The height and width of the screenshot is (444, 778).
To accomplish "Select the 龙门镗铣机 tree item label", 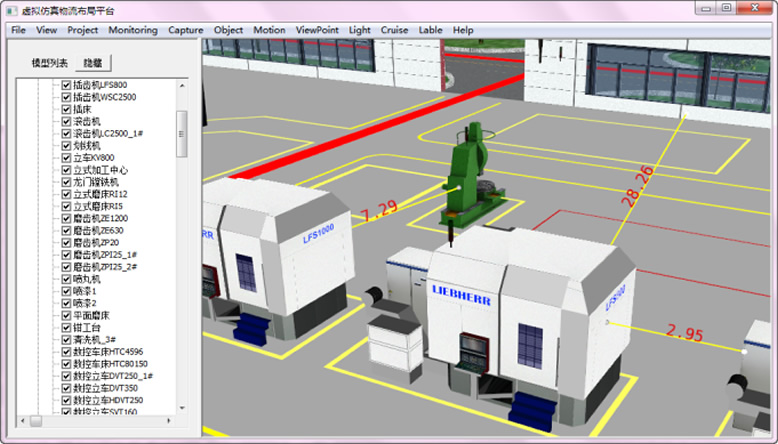I will coord(95,182).
